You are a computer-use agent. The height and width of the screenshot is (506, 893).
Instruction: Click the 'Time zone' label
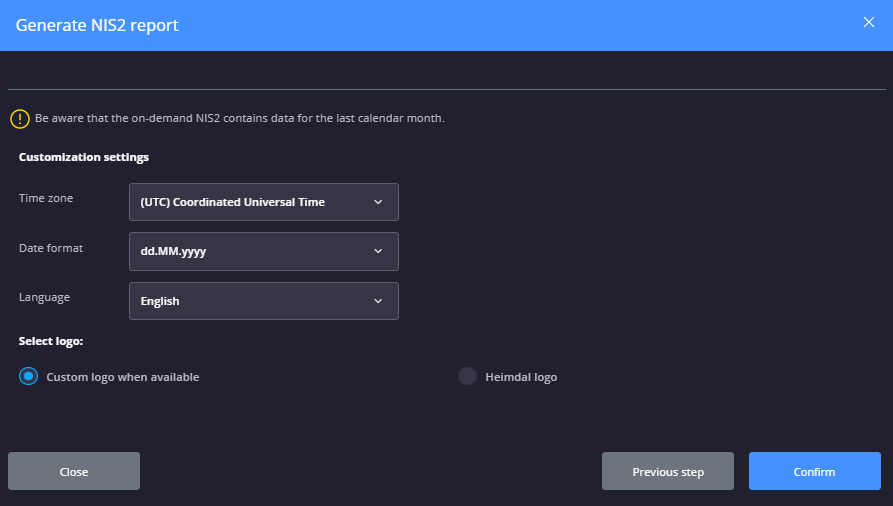[46, 198]
